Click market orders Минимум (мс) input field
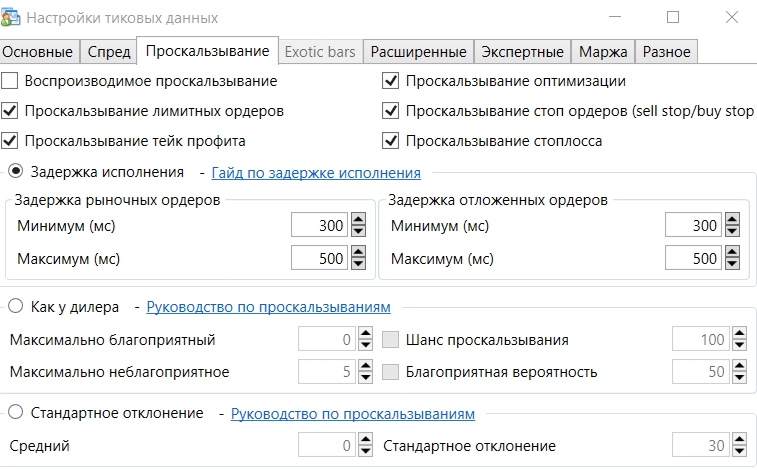The height and width of the screenshot is (470, 757). [320, 225]
